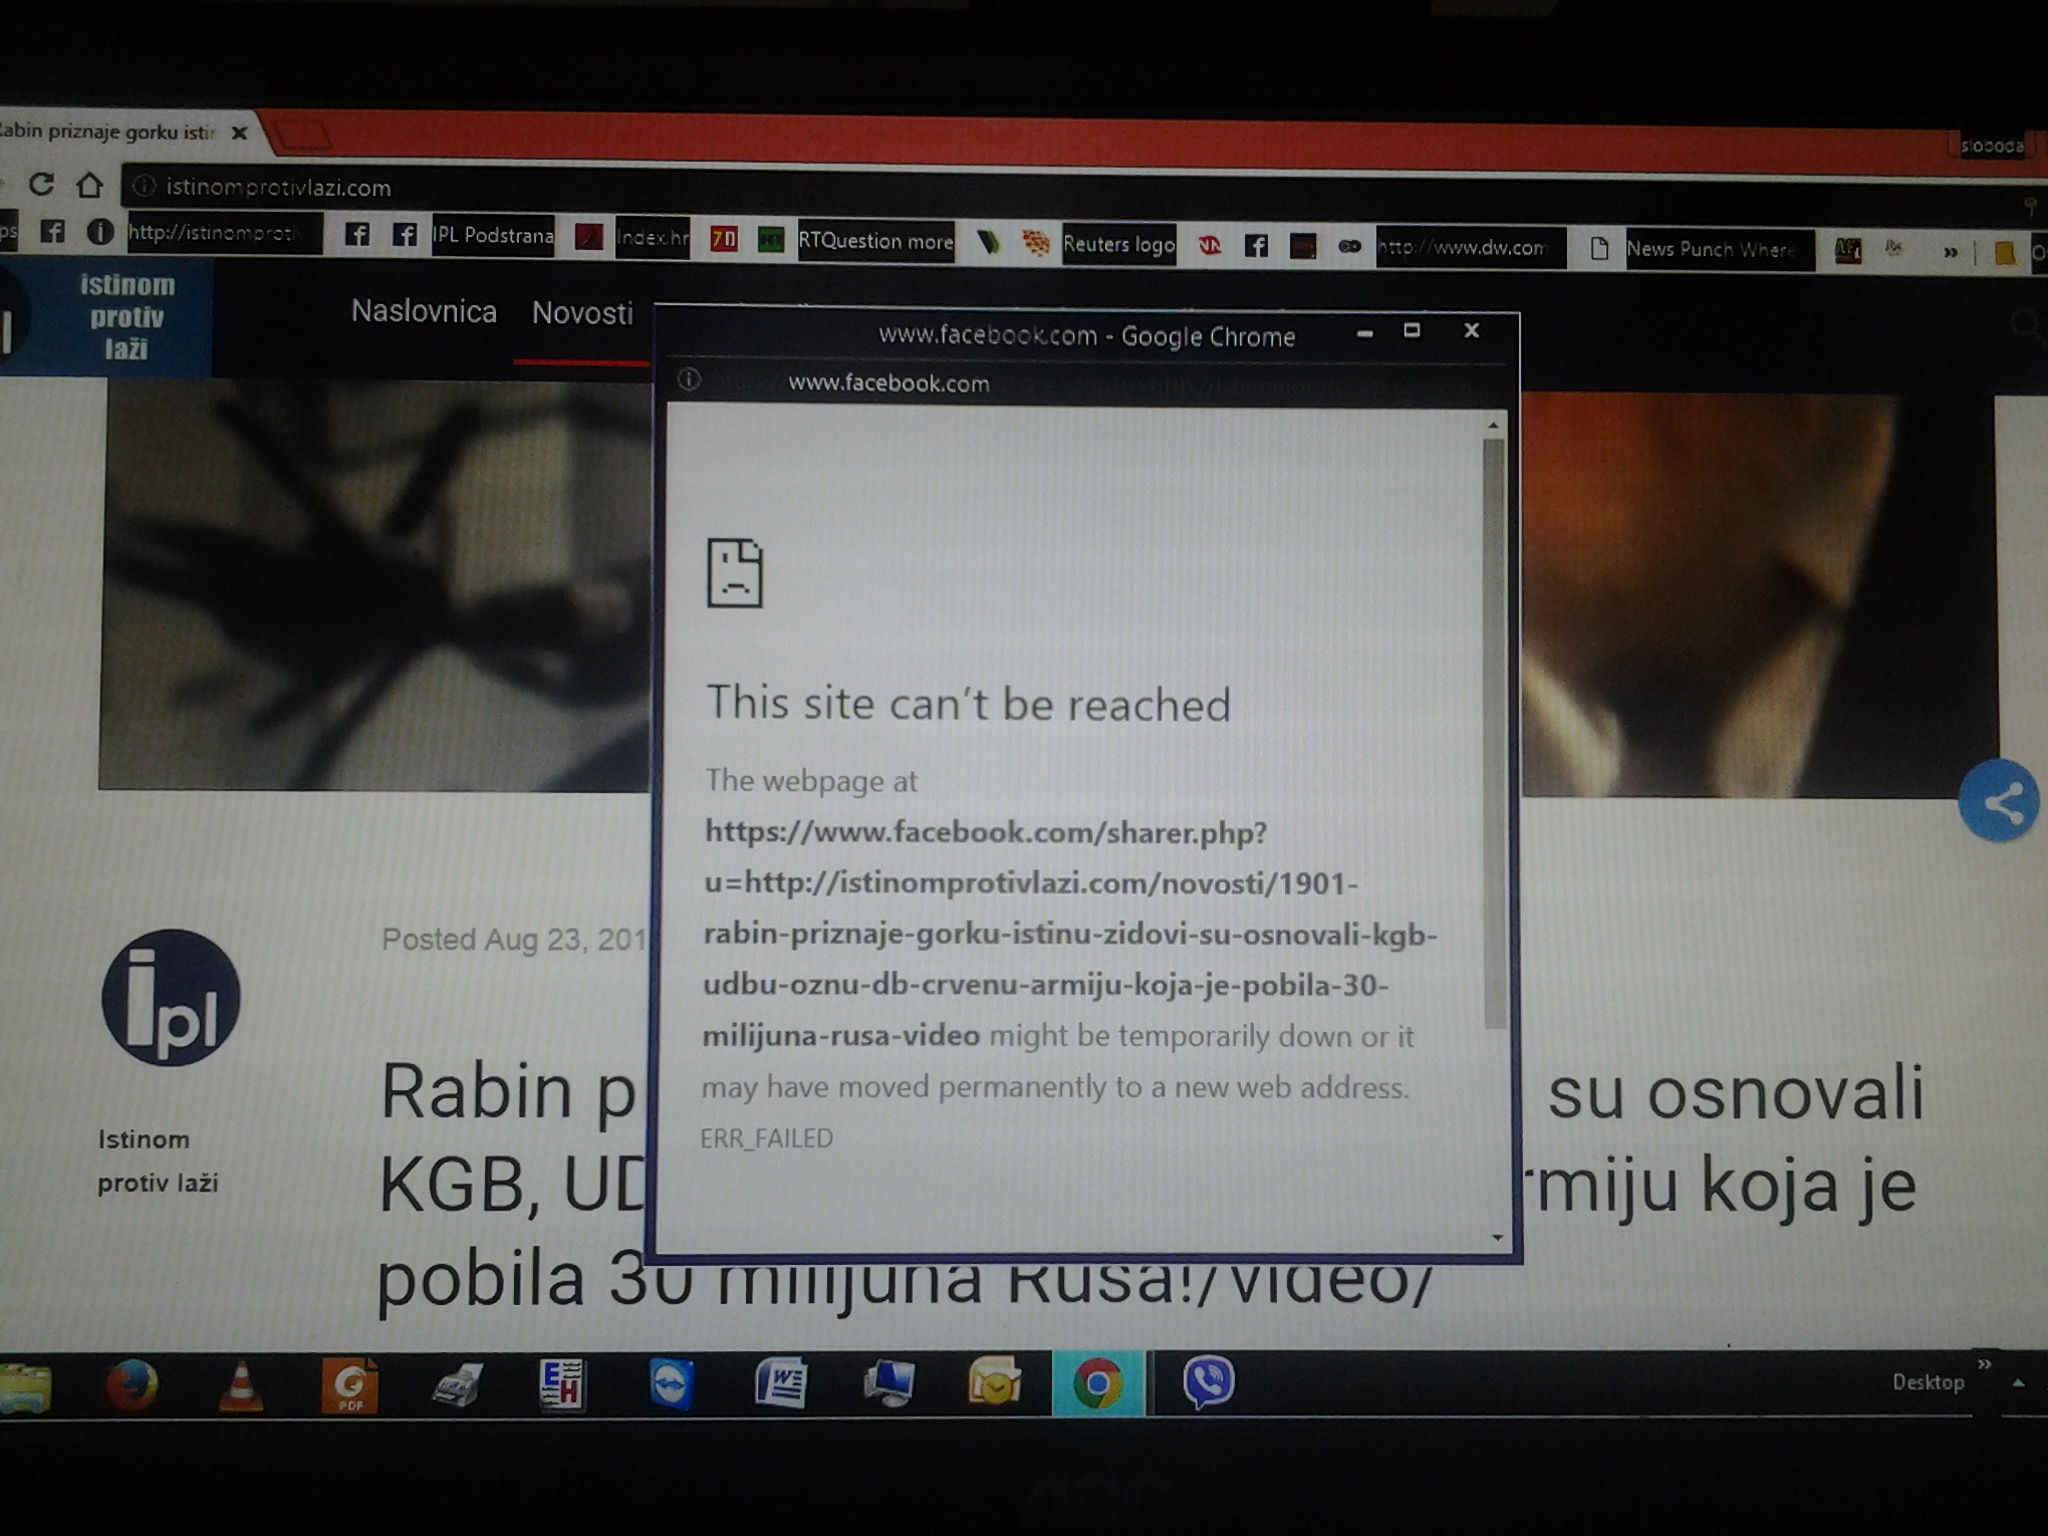
Task: Show hidden system tray icons arrow
Action: tap(2018, 1383)
